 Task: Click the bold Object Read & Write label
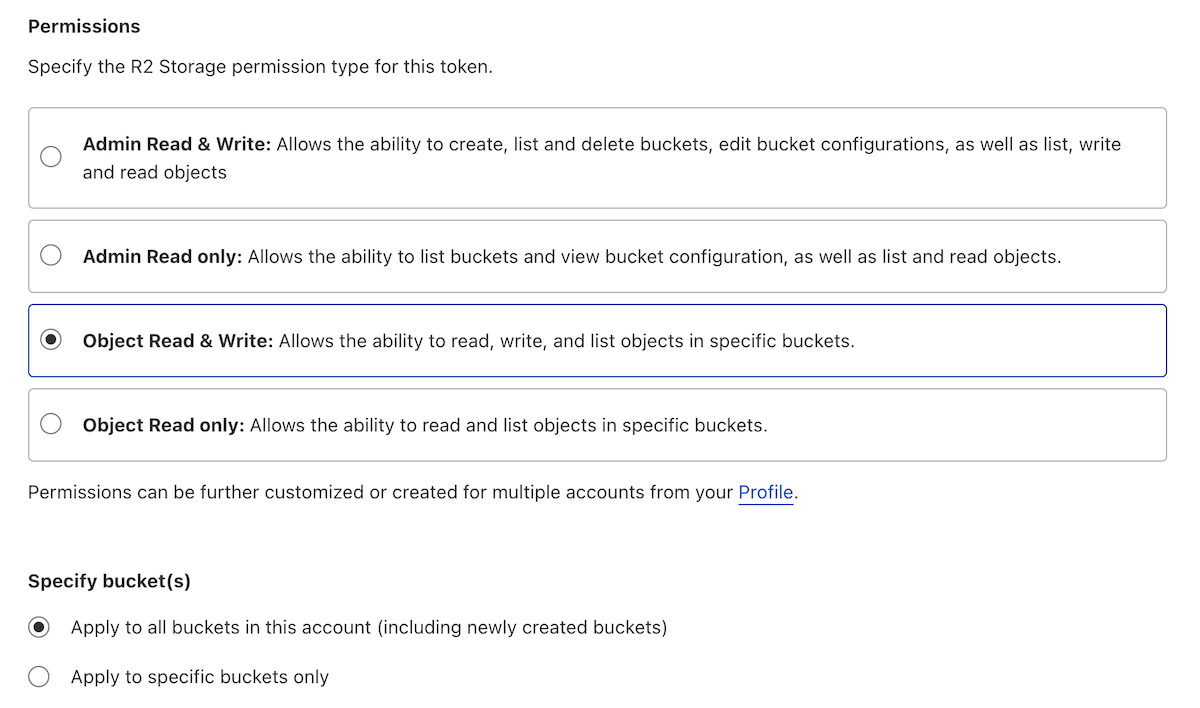tap(177, 340)
